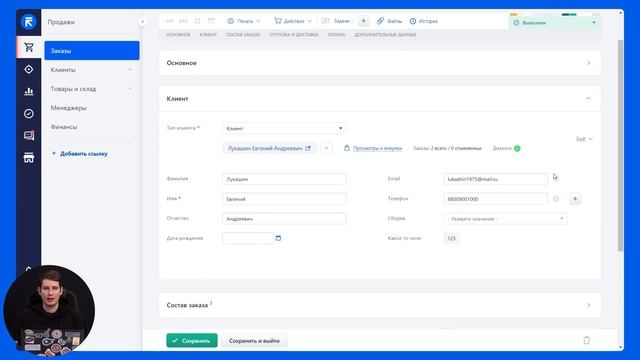Remove the selected customer with x button

[326, 148]
